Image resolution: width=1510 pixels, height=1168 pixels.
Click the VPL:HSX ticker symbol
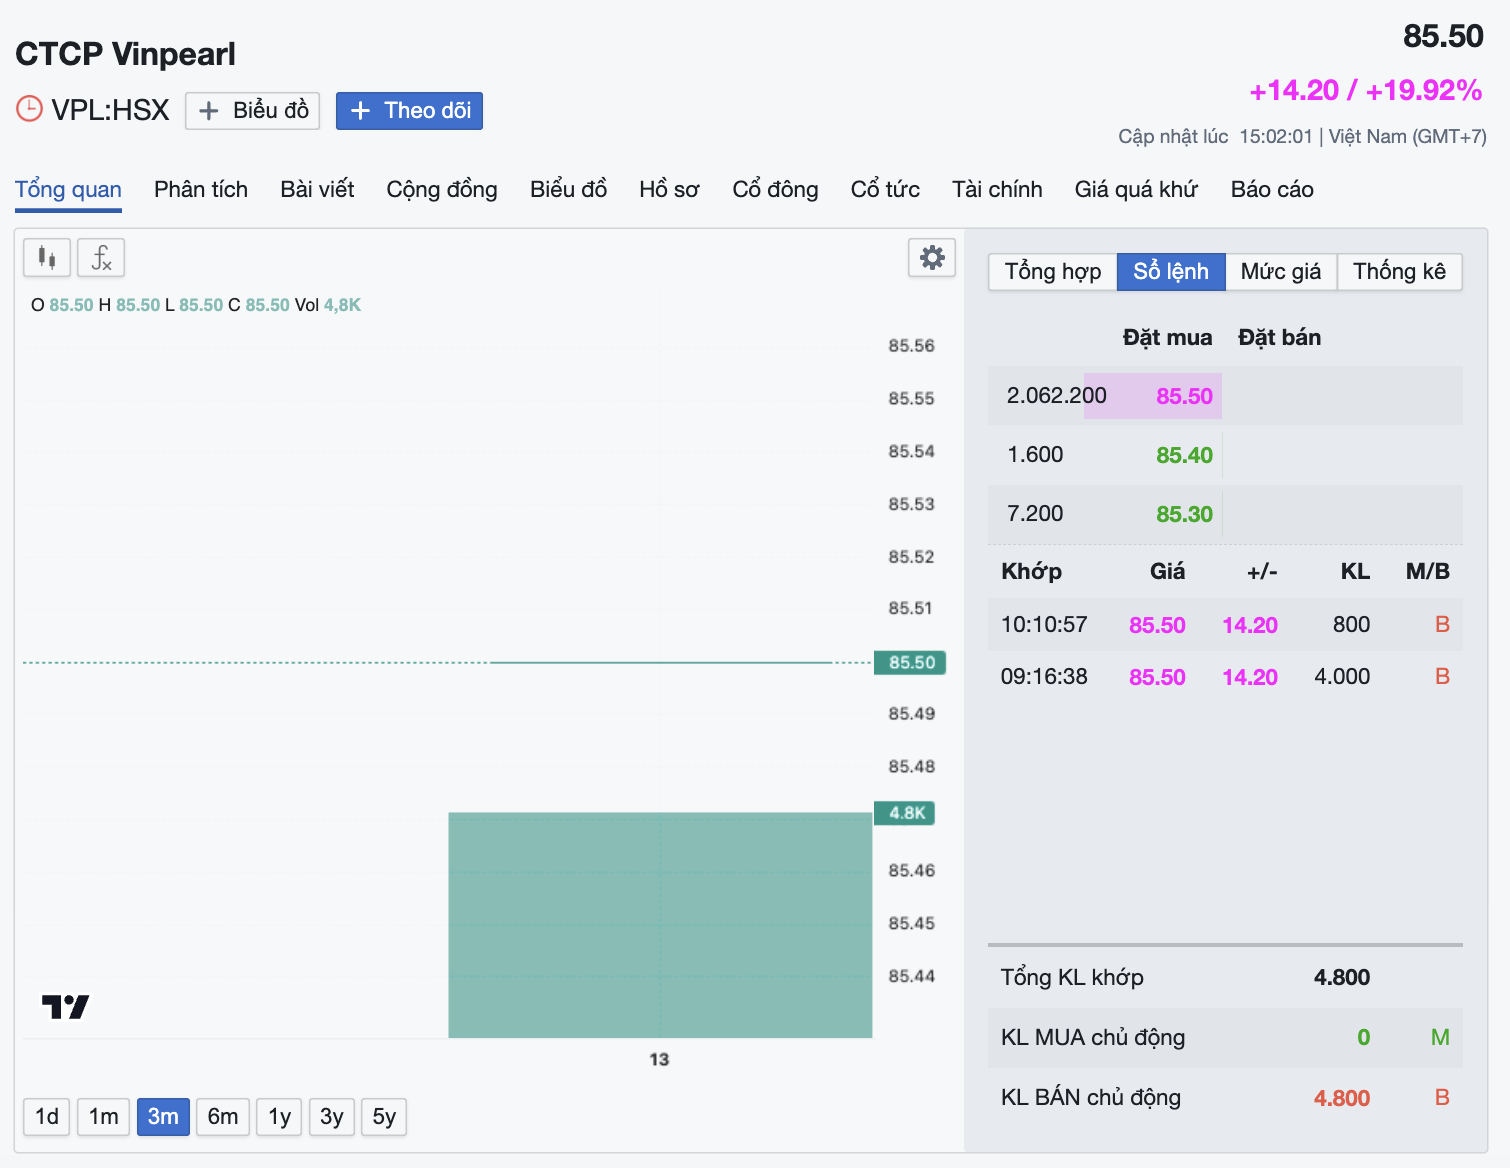[x=110, y=110]
